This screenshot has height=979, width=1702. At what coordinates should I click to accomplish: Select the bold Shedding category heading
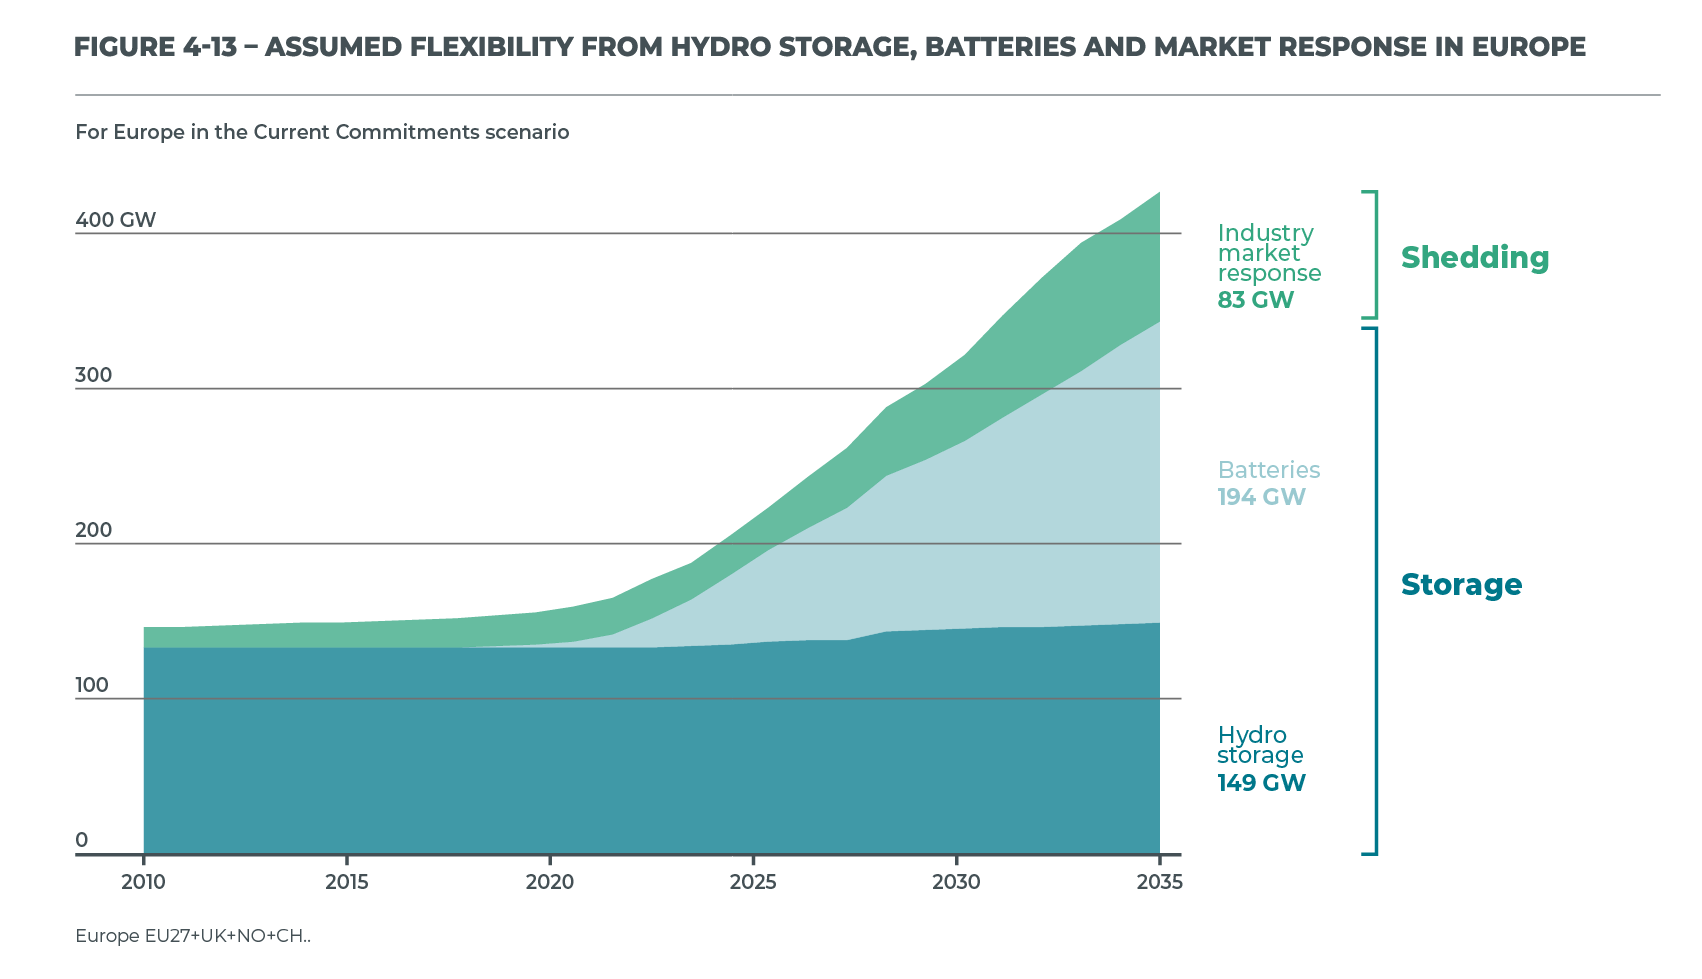tap(1474, 258)
